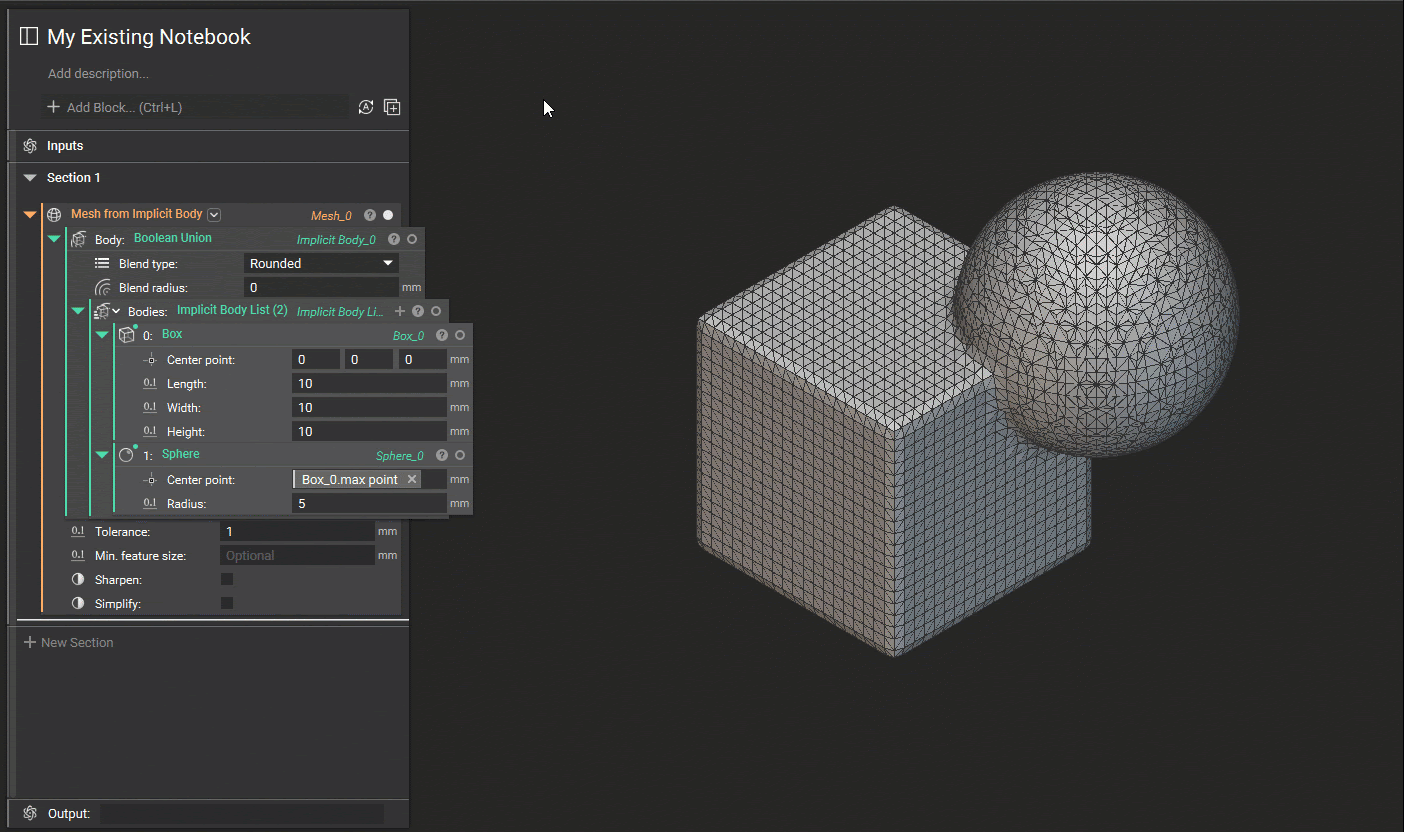Image resolution: width=1404 pixels, height=832 pixels.
Task: Open help for the Mesh_0 block
Action: 370,215
